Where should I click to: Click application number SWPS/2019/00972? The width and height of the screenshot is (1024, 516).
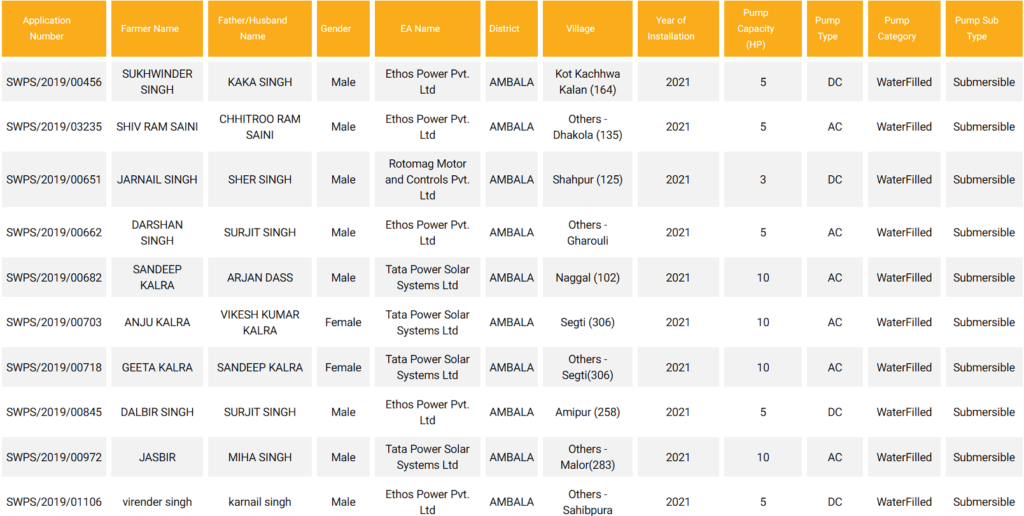[54, 457]
